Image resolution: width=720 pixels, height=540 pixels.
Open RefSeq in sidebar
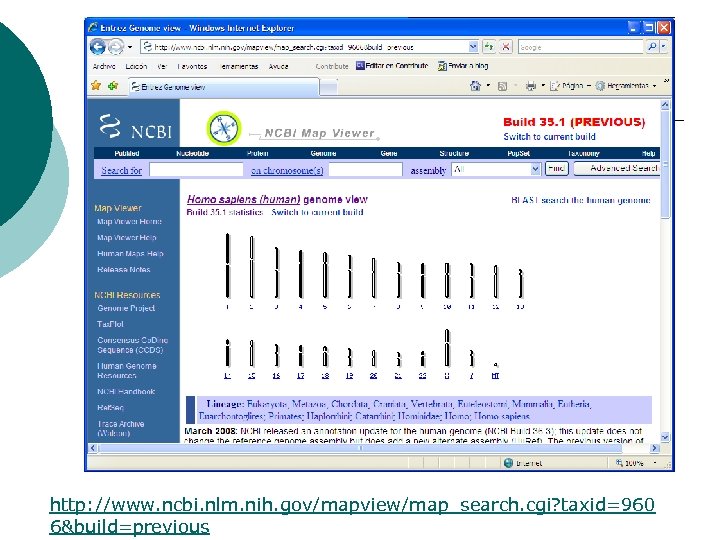pyautogui.click(x=111, y=407)
